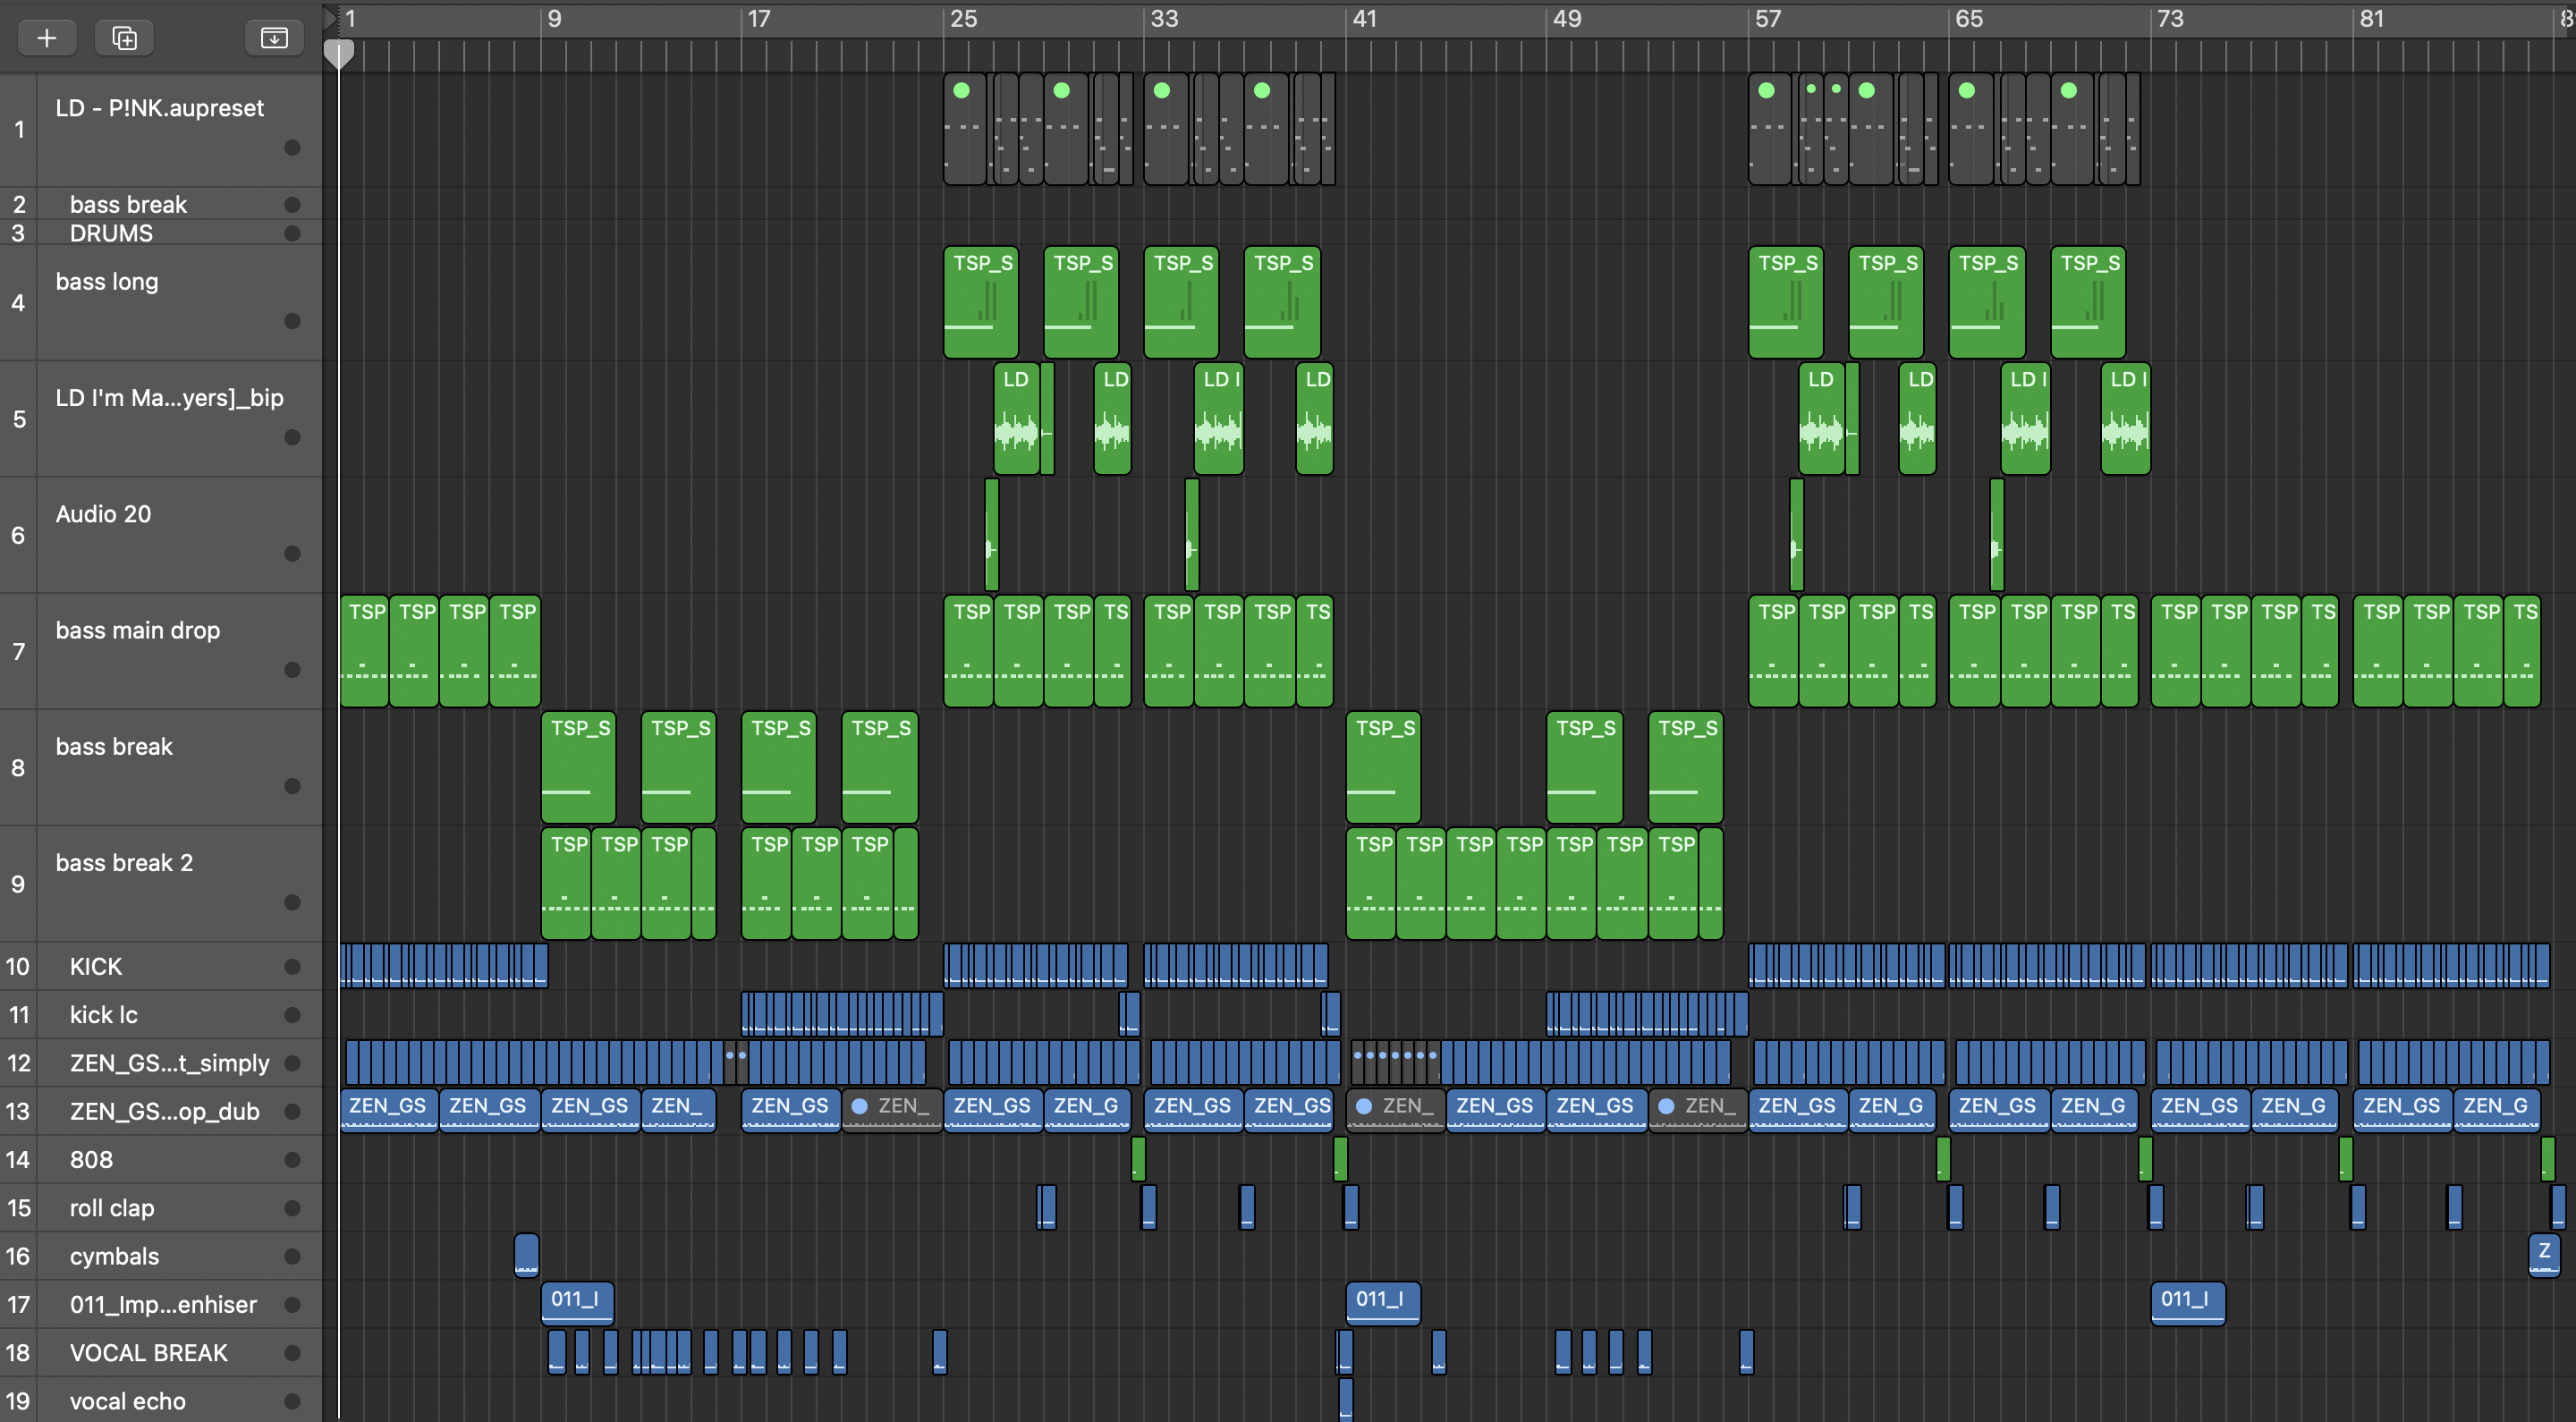Toggle the dot on VOCAL BREAK track header
Screen dimensions: 2576x1422
coord(292,1353)
